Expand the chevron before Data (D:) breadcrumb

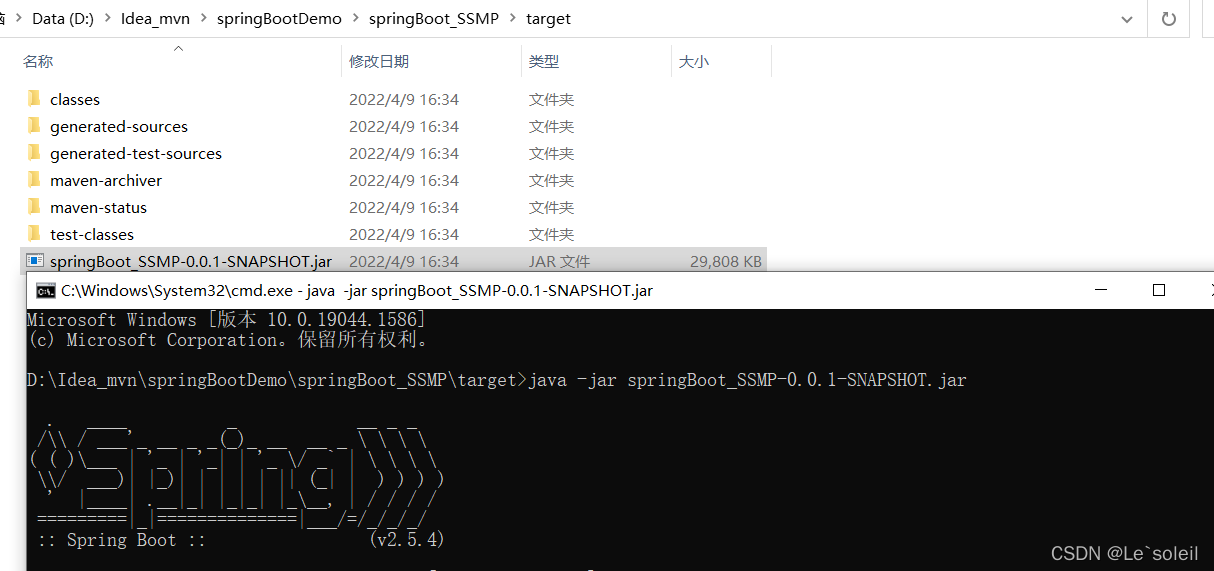(x=18, y=18)
